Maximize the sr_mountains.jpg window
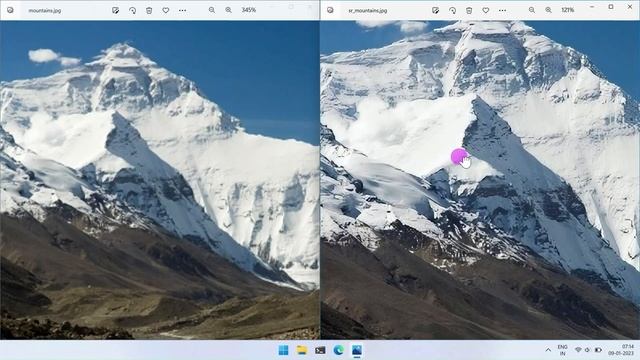 [611, 7]
